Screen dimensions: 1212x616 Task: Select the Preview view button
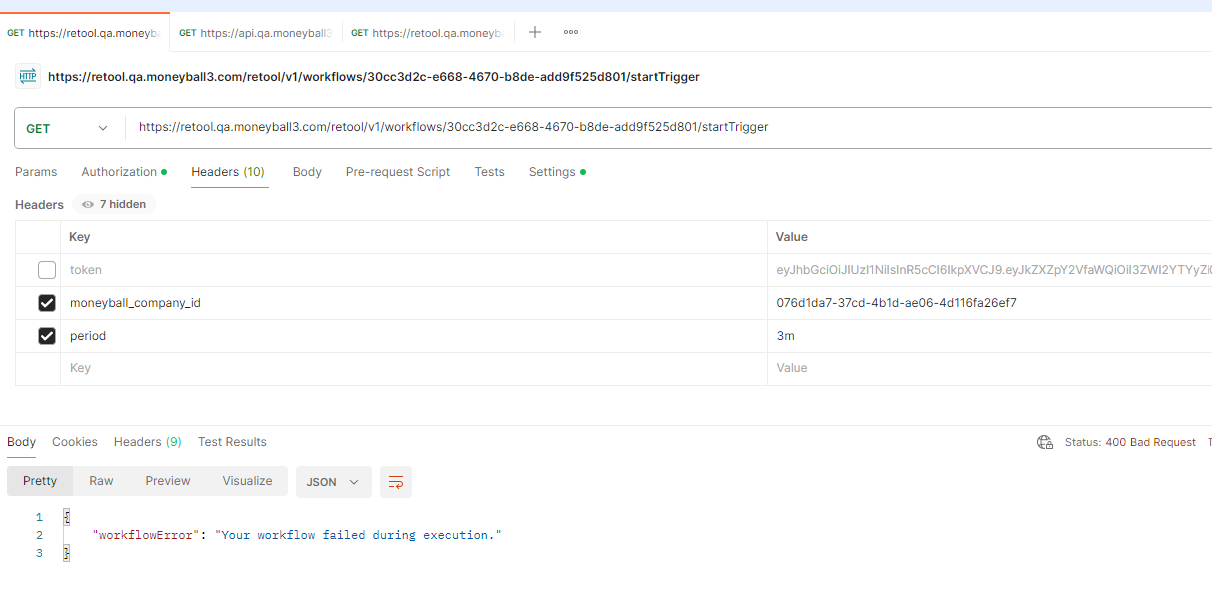coord(168,481)
